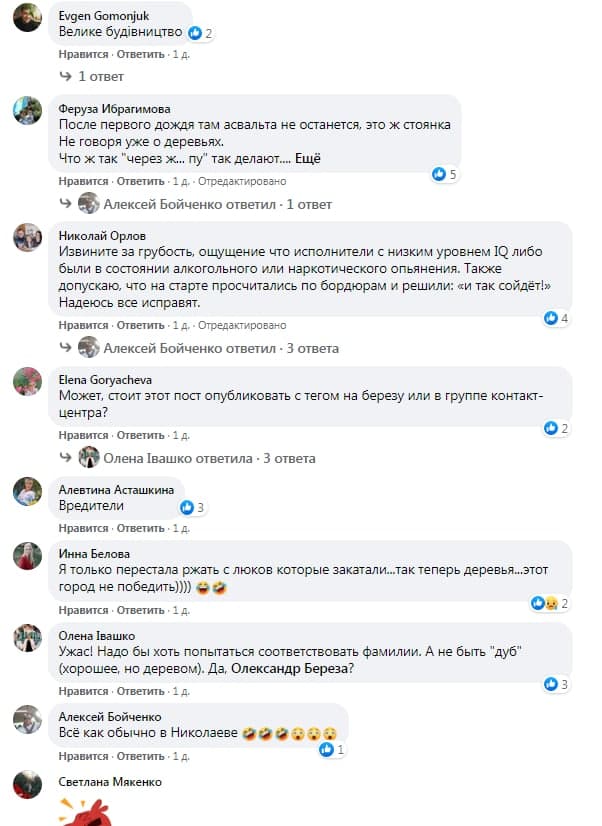Click the like reaction on Олена Івашко's comment
The height and width of the screenshot is (826, 602).
click(556, 684)
